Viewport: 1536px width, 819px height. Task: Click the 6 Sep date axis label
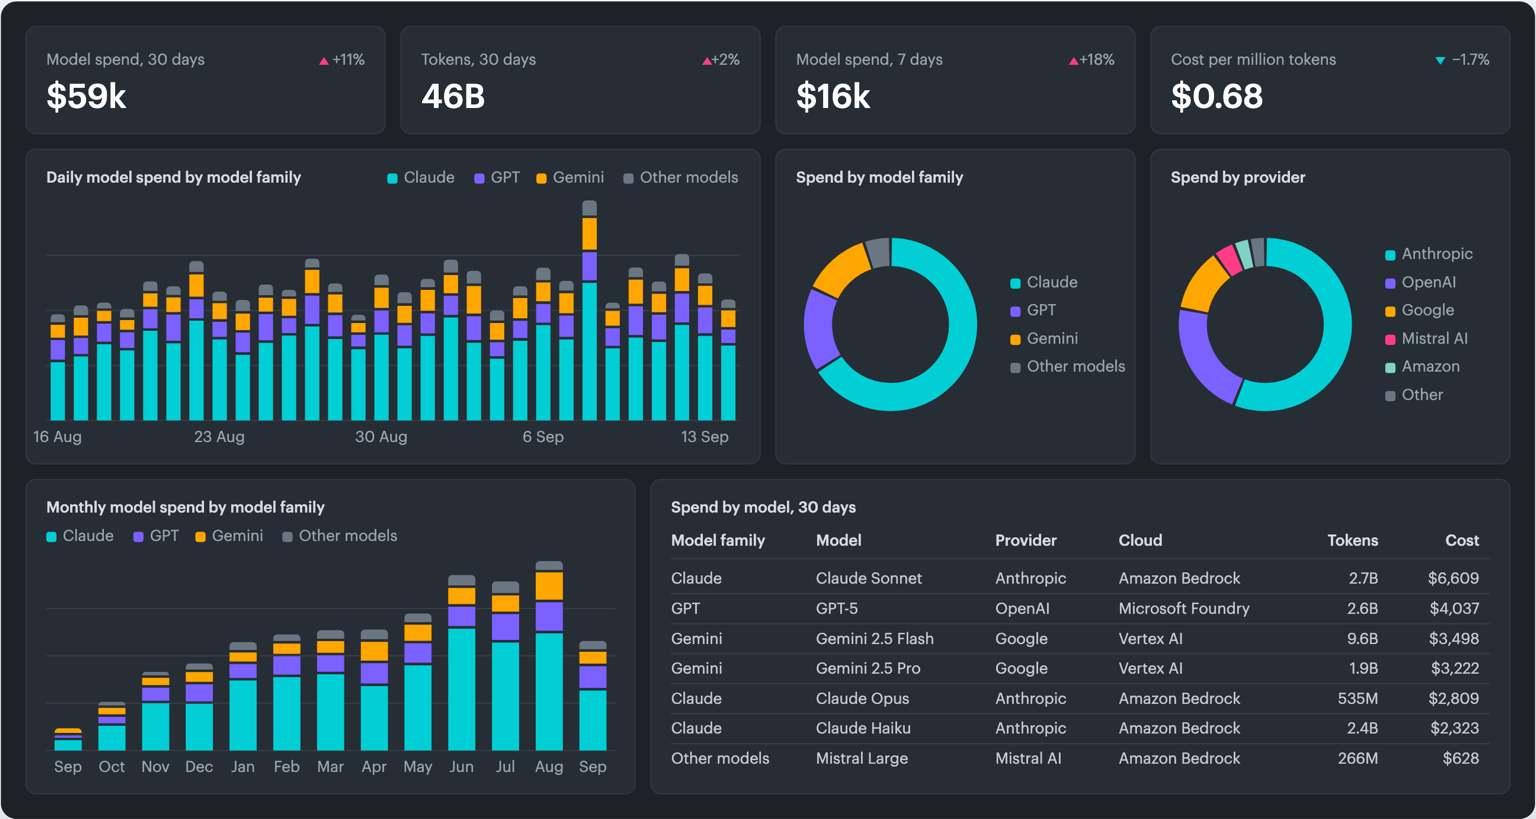coord(543,437)
